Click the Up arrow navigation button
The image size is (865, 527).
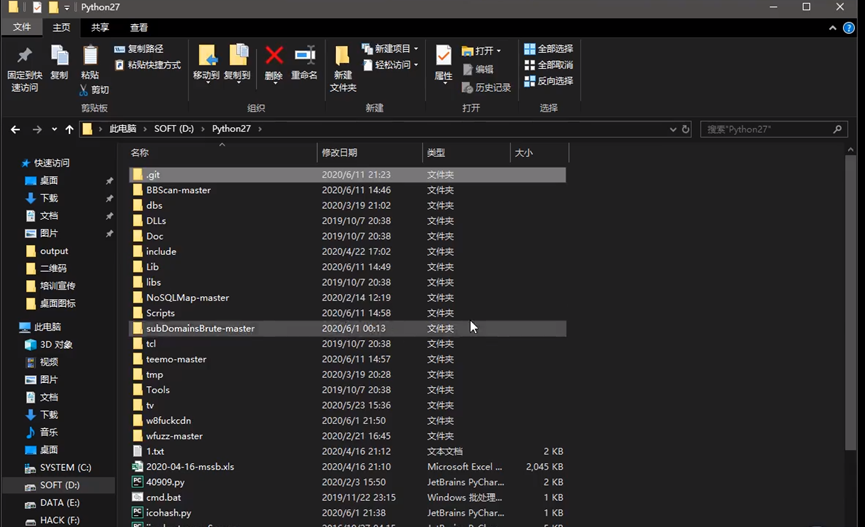[69, 129]
